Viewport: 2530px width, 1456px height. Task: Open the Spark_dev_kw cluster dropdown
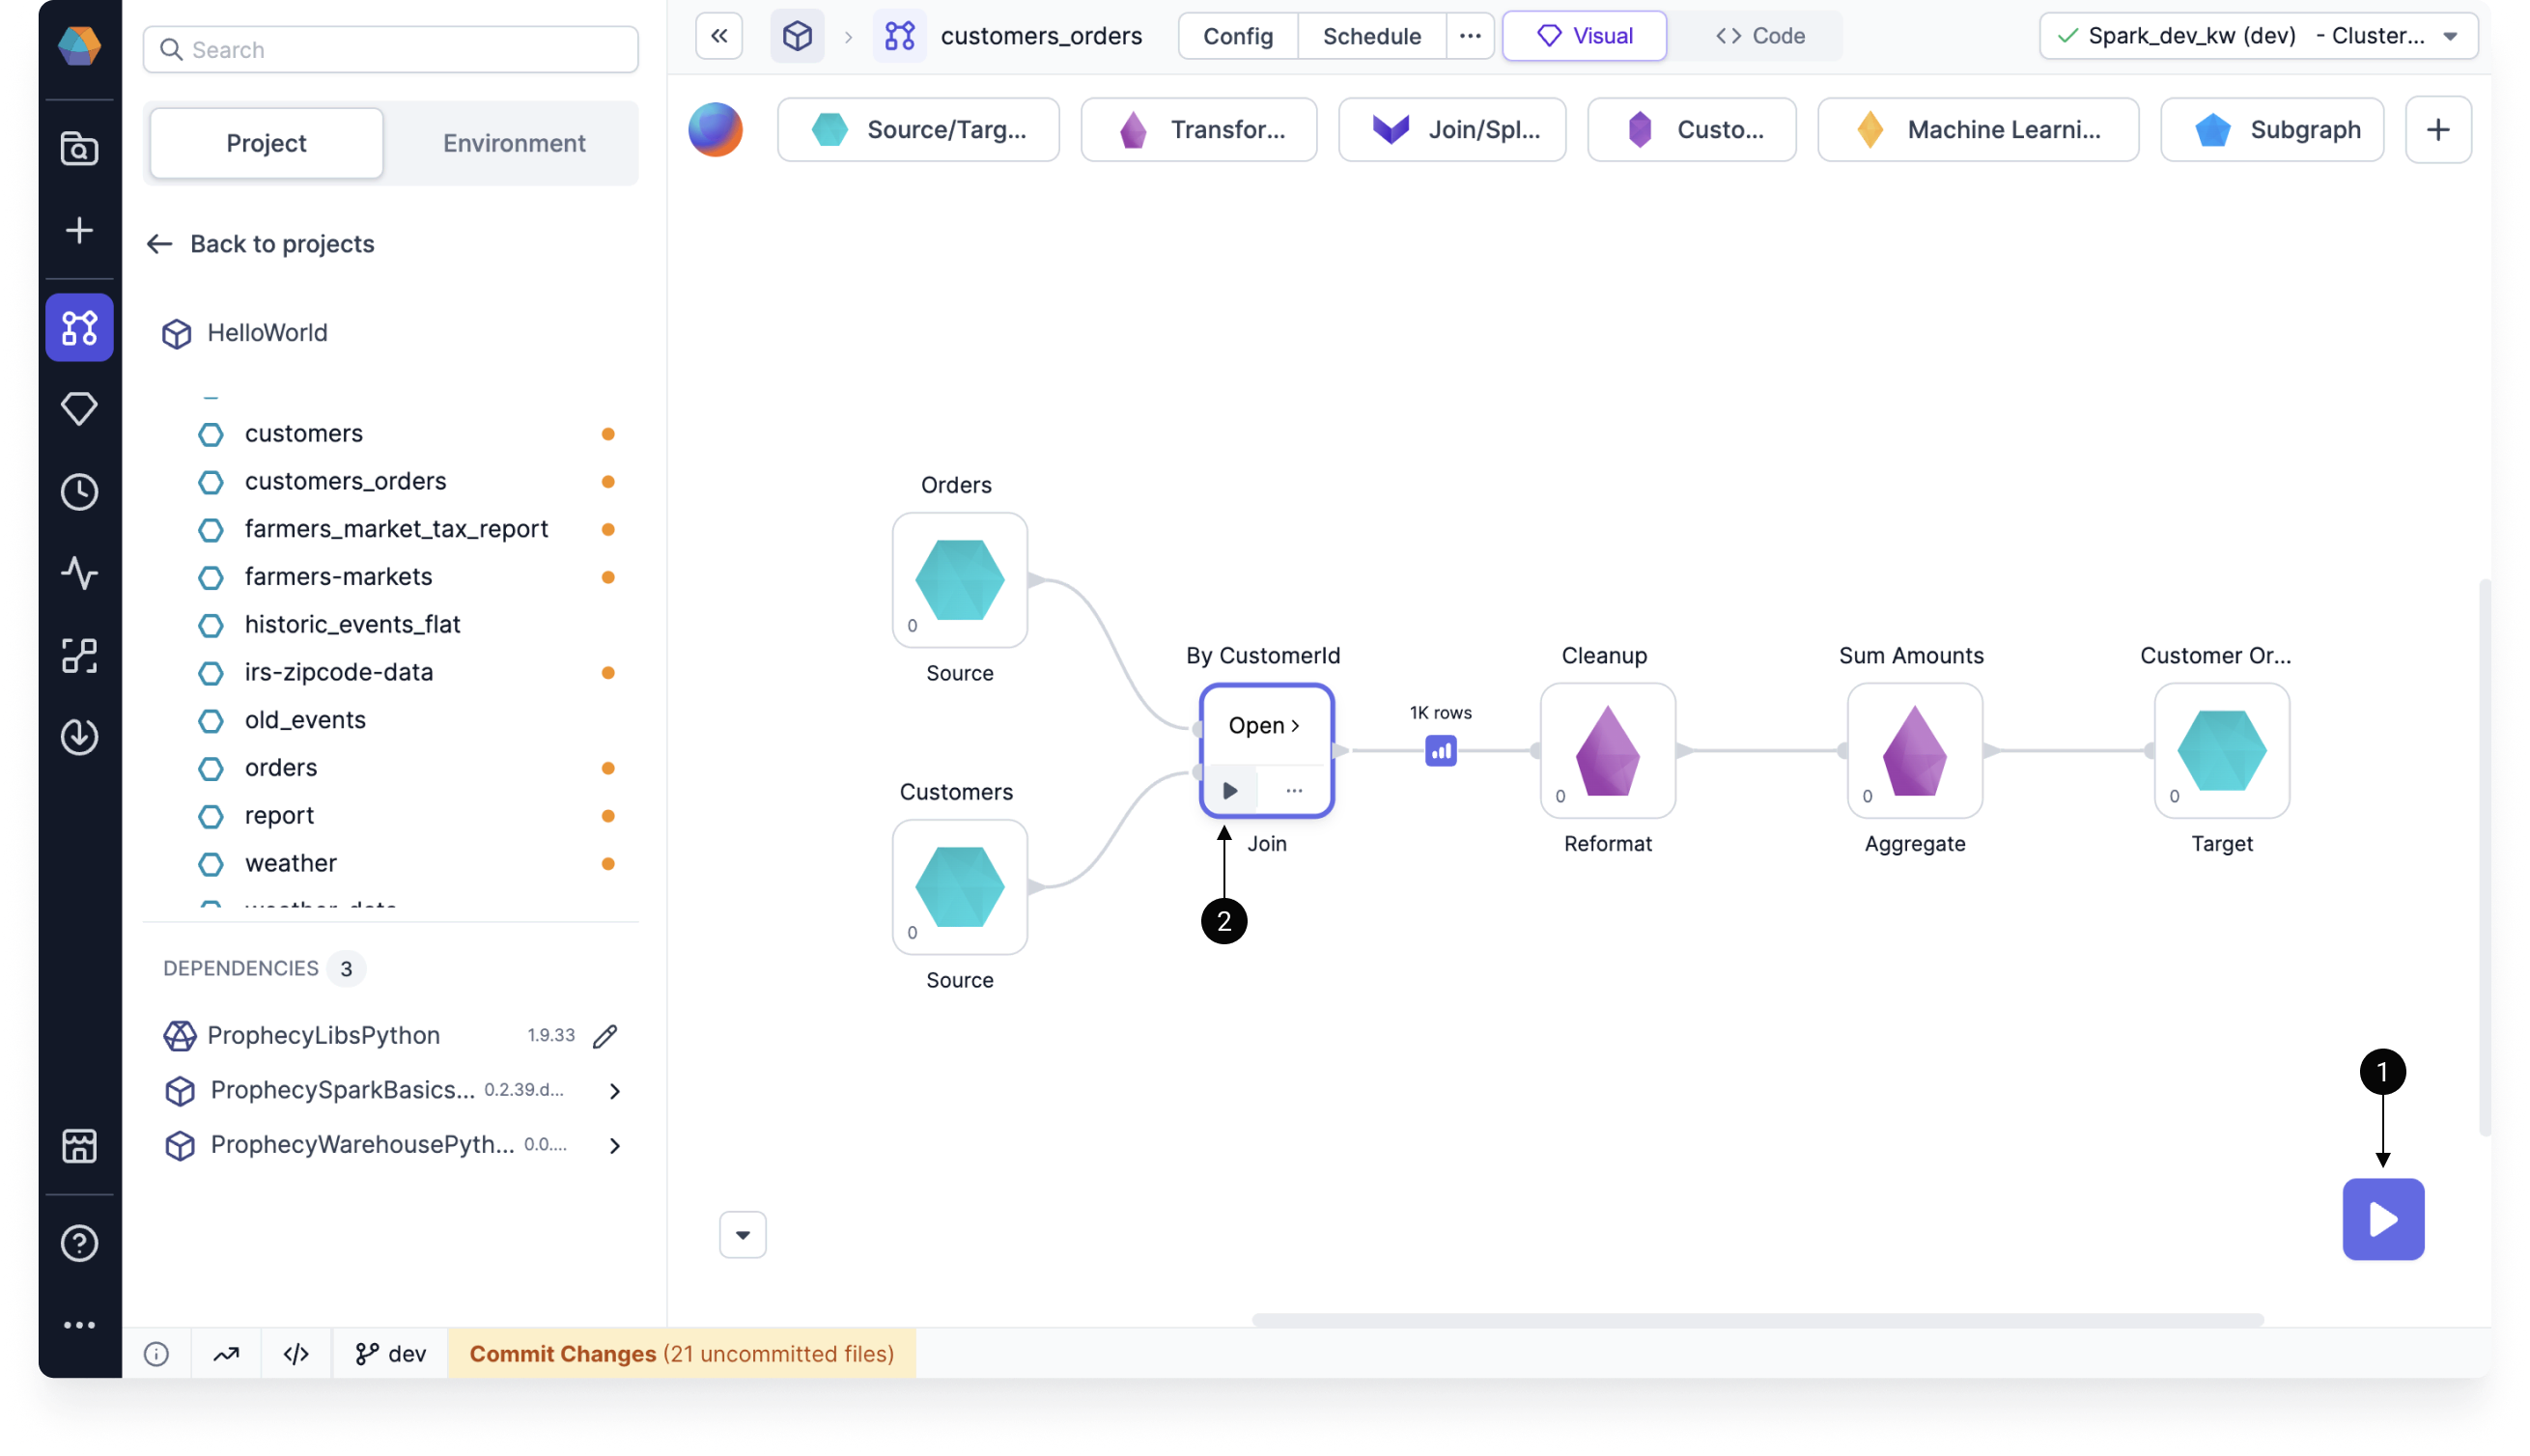(x=2258, y=36)
